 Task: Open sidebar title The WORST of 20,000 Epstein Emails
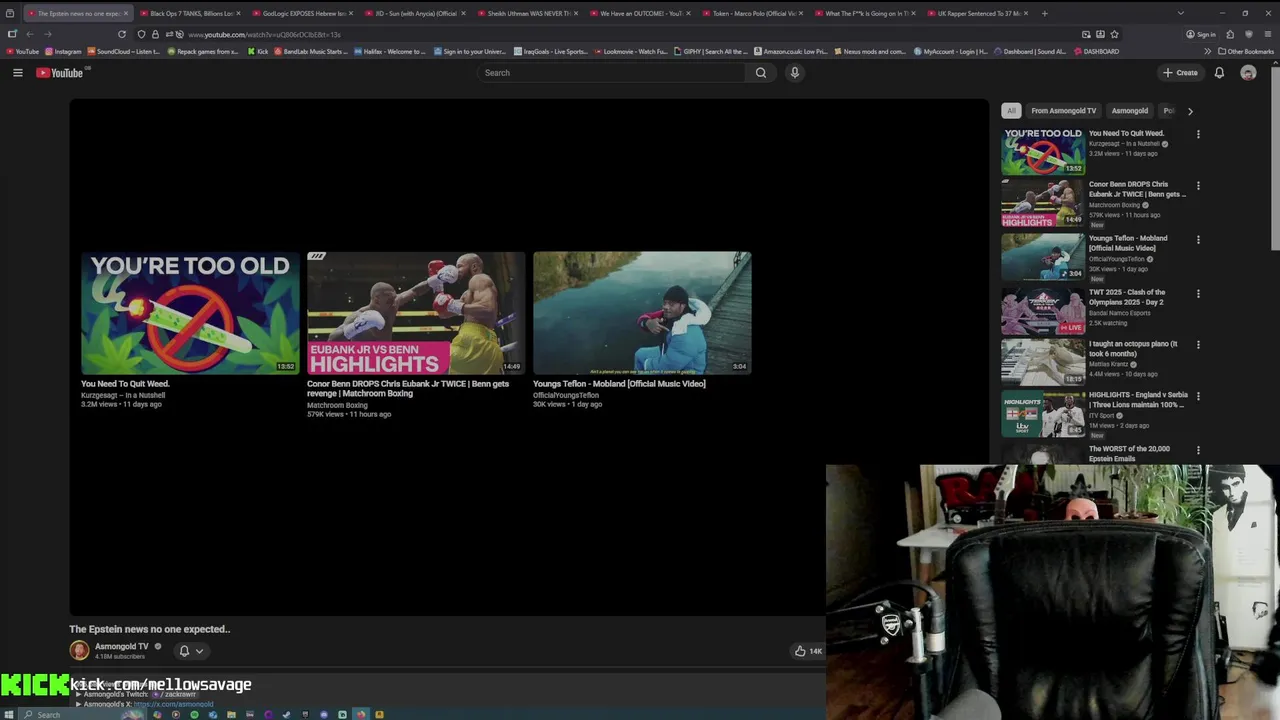(x=1129, y=453)
